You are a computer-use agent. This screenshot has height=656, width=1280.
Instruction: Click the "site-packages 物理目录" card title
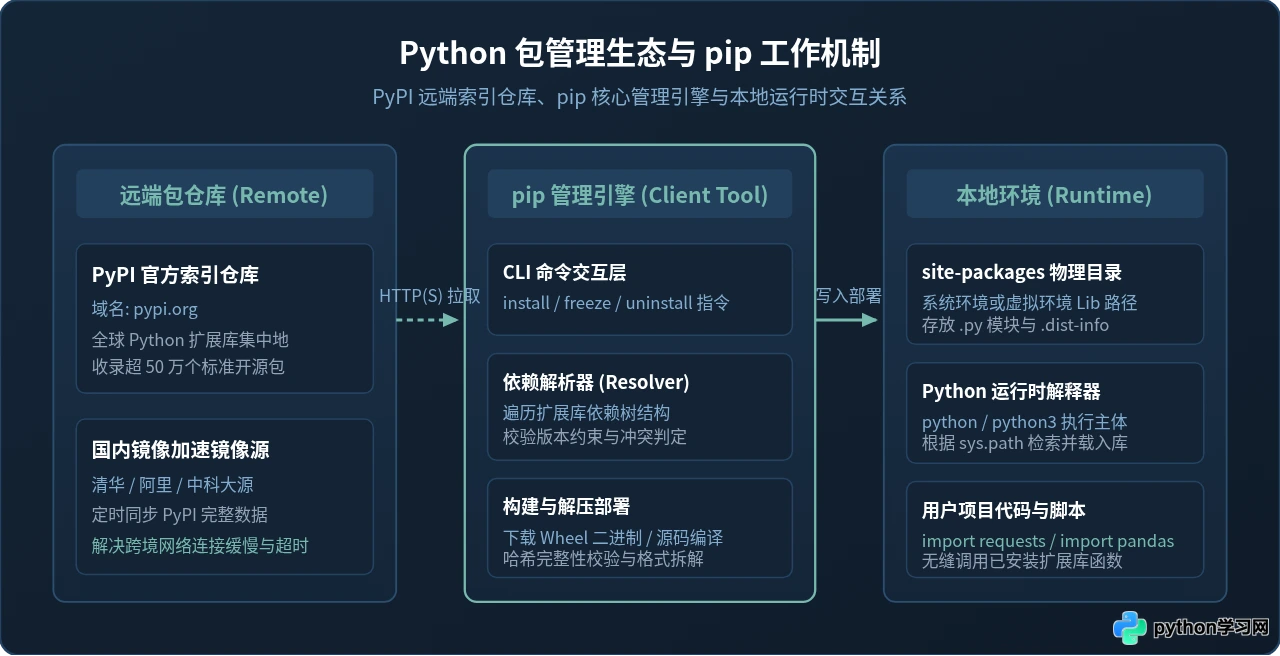click(x=1022, y=273)
